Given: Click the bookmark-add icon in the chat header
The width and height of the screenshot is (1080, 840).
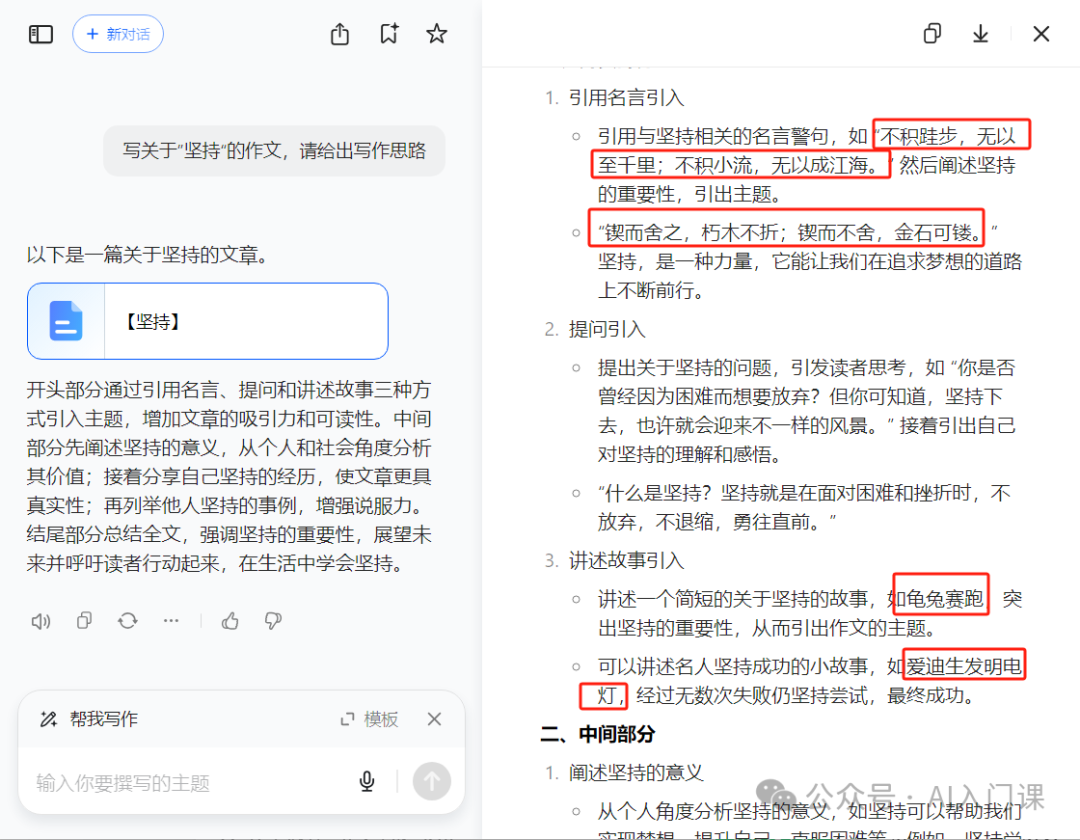Looking at the screenshot, I should [x=389, y=34].
